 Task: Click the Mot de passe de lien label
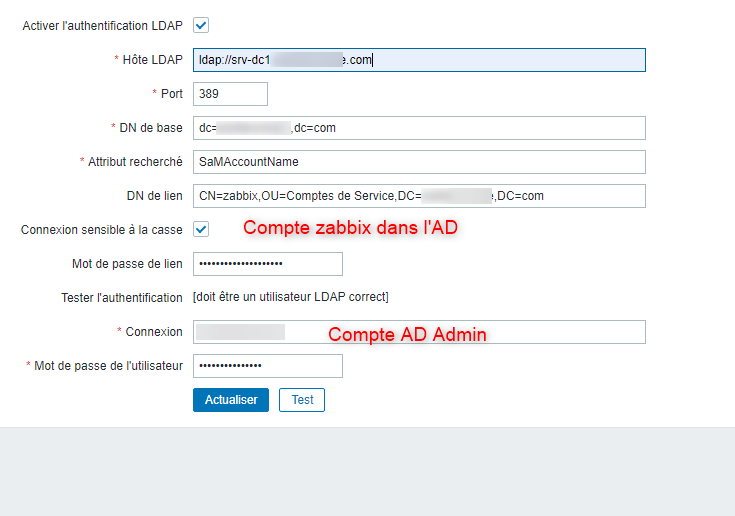coord(127,264)
